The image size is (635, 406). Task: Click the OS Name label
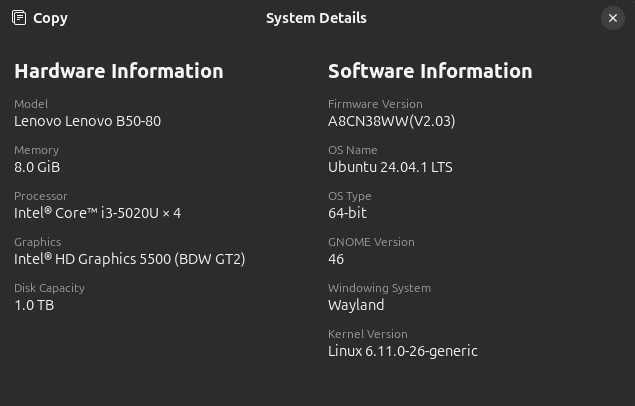(352, 150)
